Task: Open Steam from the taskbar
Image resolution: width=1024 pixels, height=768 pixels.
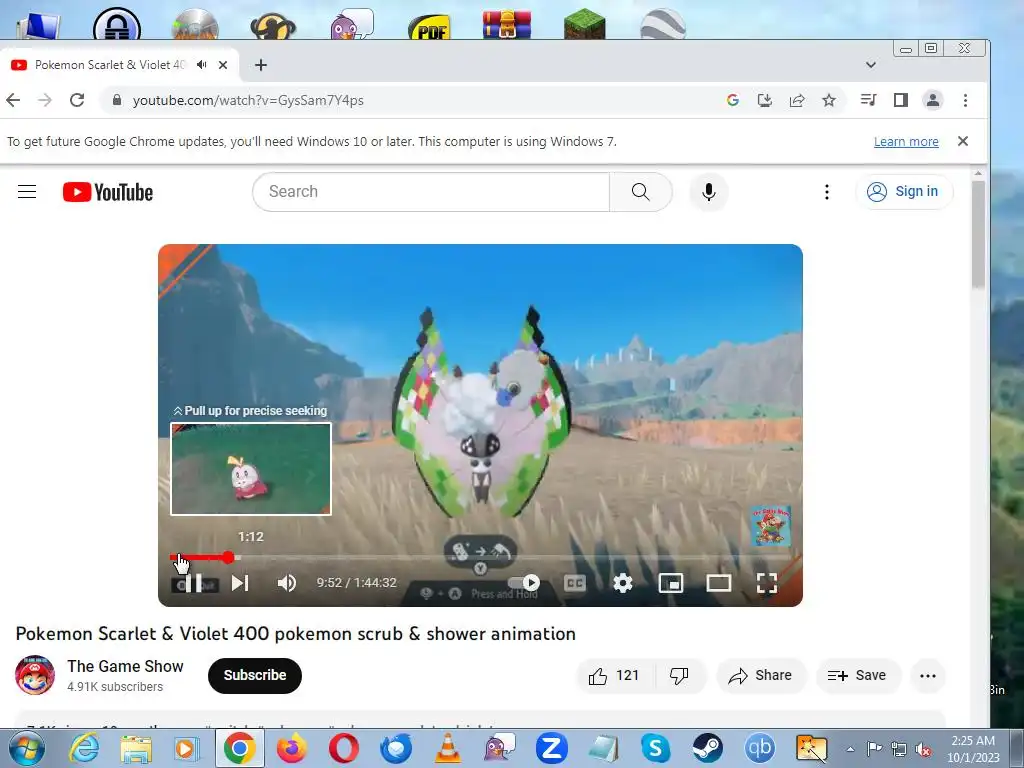Action: [x=707, y=748]
